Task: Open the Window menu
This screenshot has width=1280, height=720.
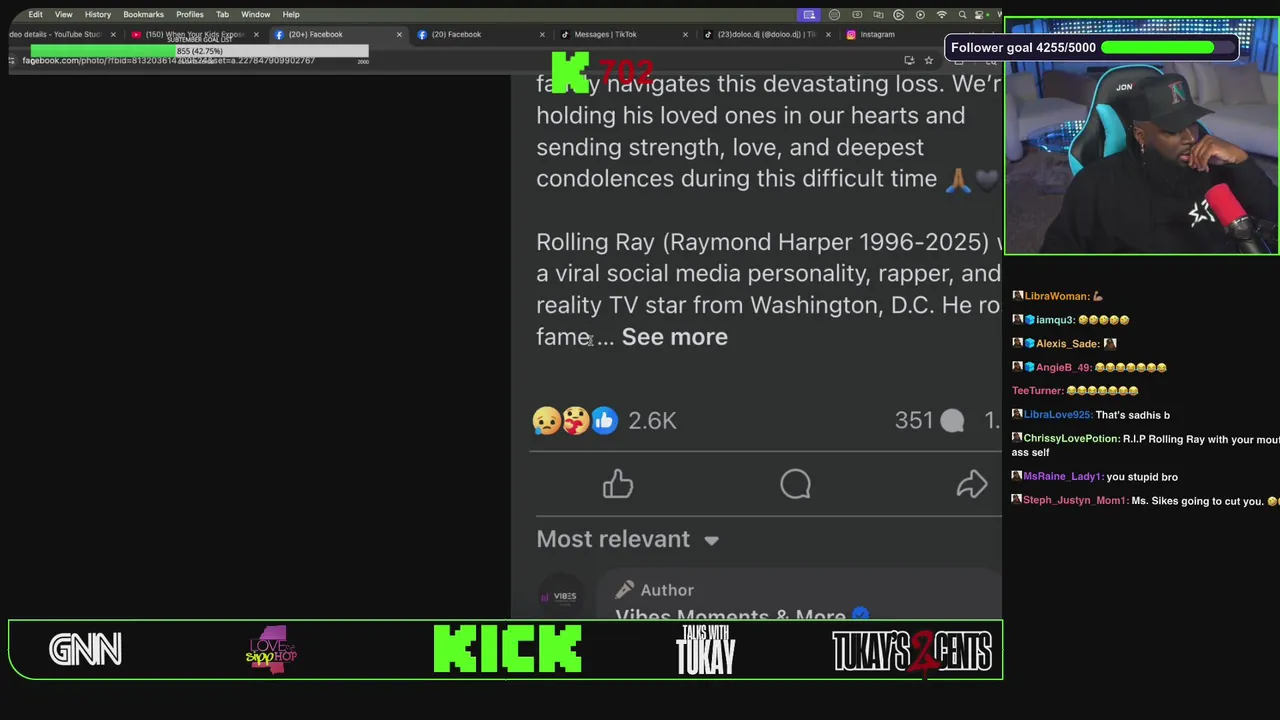Action: pos(256,14)
